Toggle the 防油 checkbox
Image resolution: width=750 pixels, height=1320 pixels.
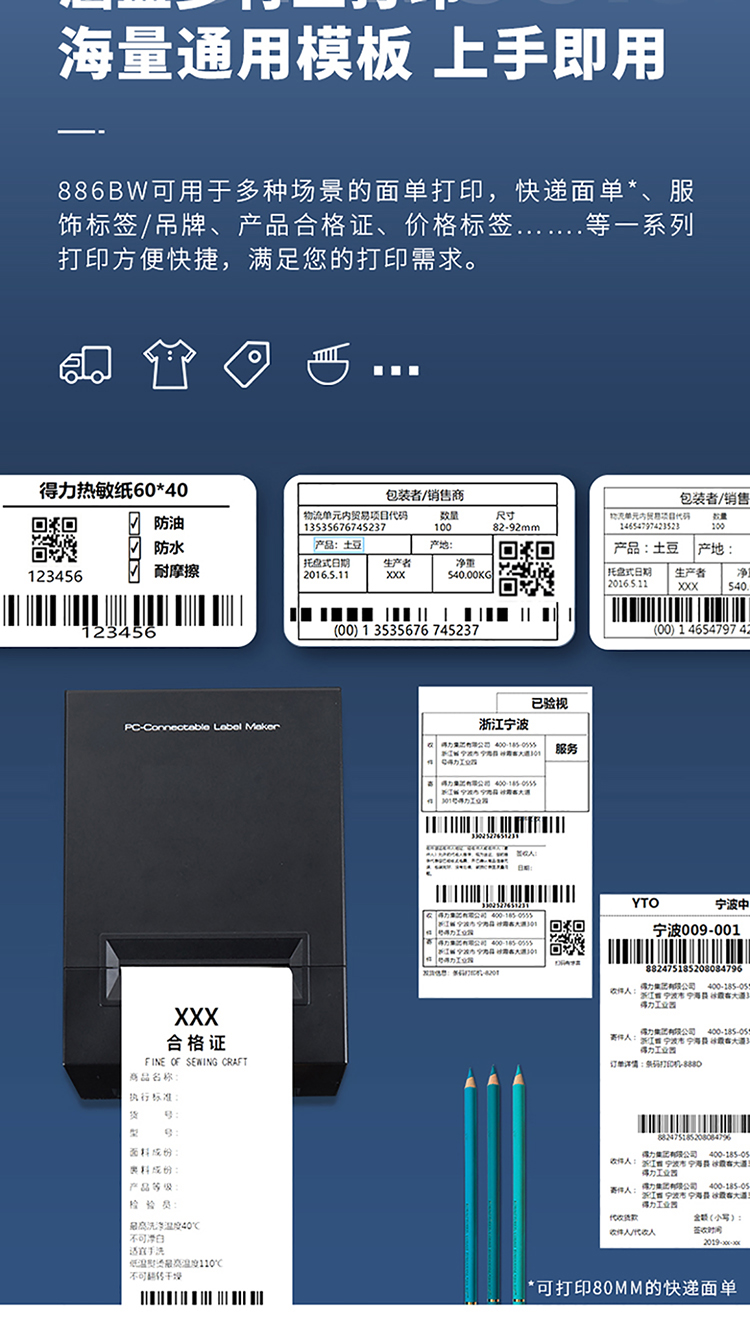pos(135,523)
